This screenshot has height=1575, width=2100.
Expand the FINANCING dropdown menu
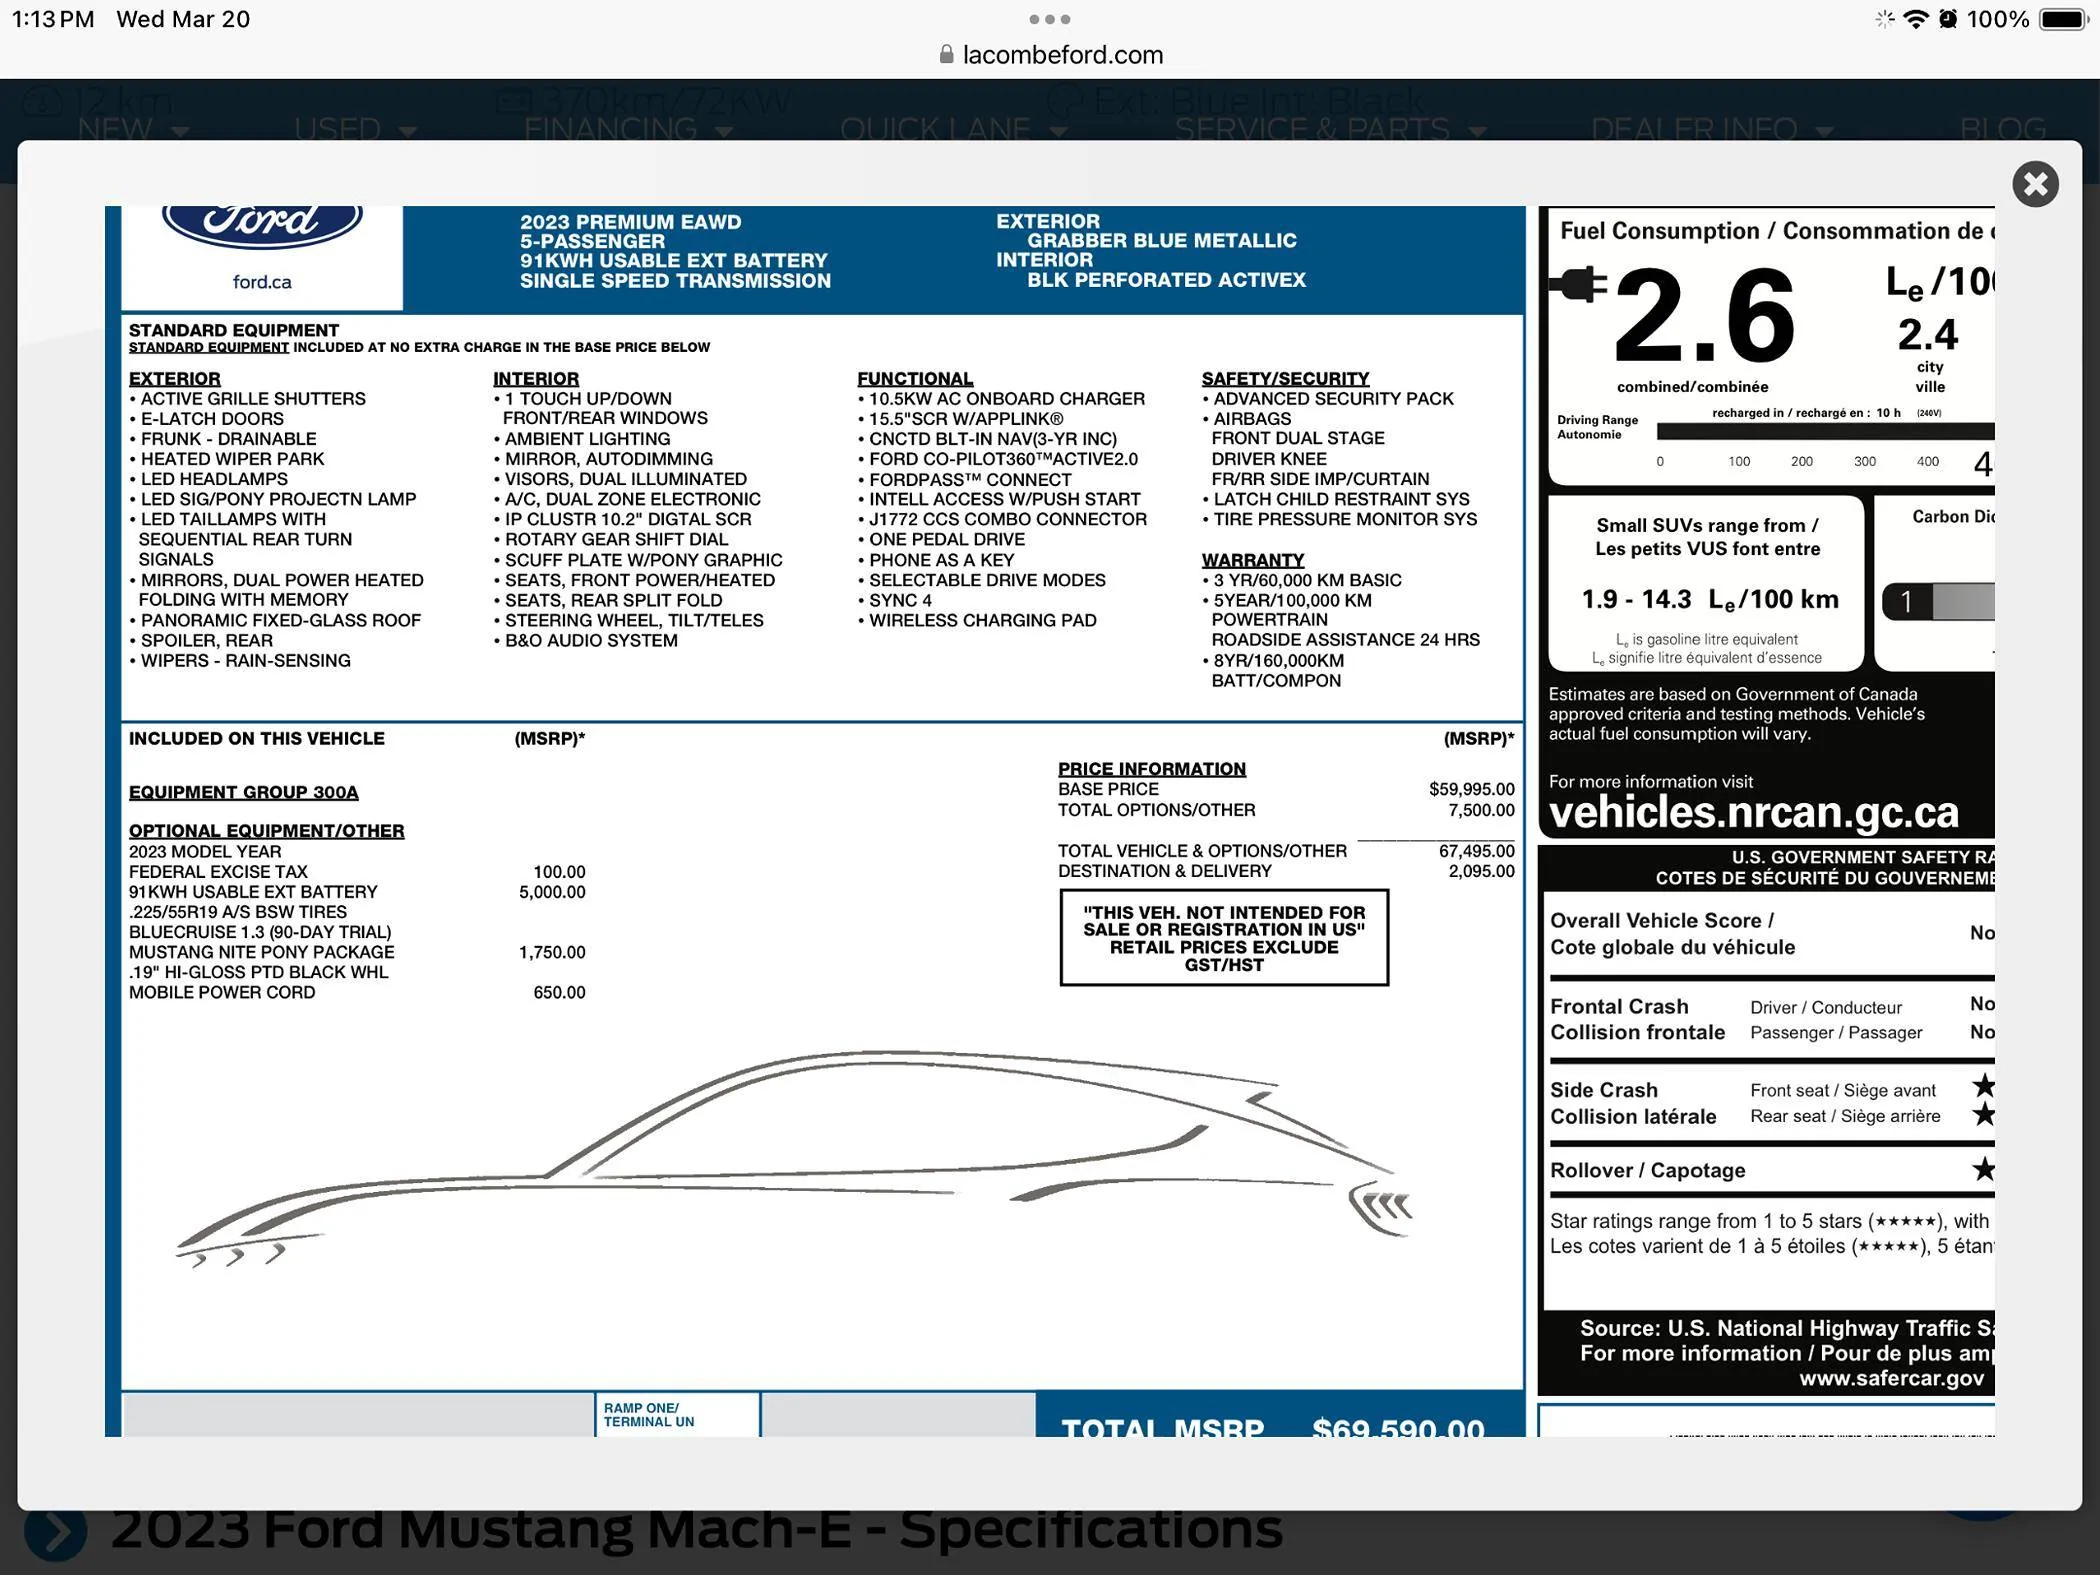point(628,130)
